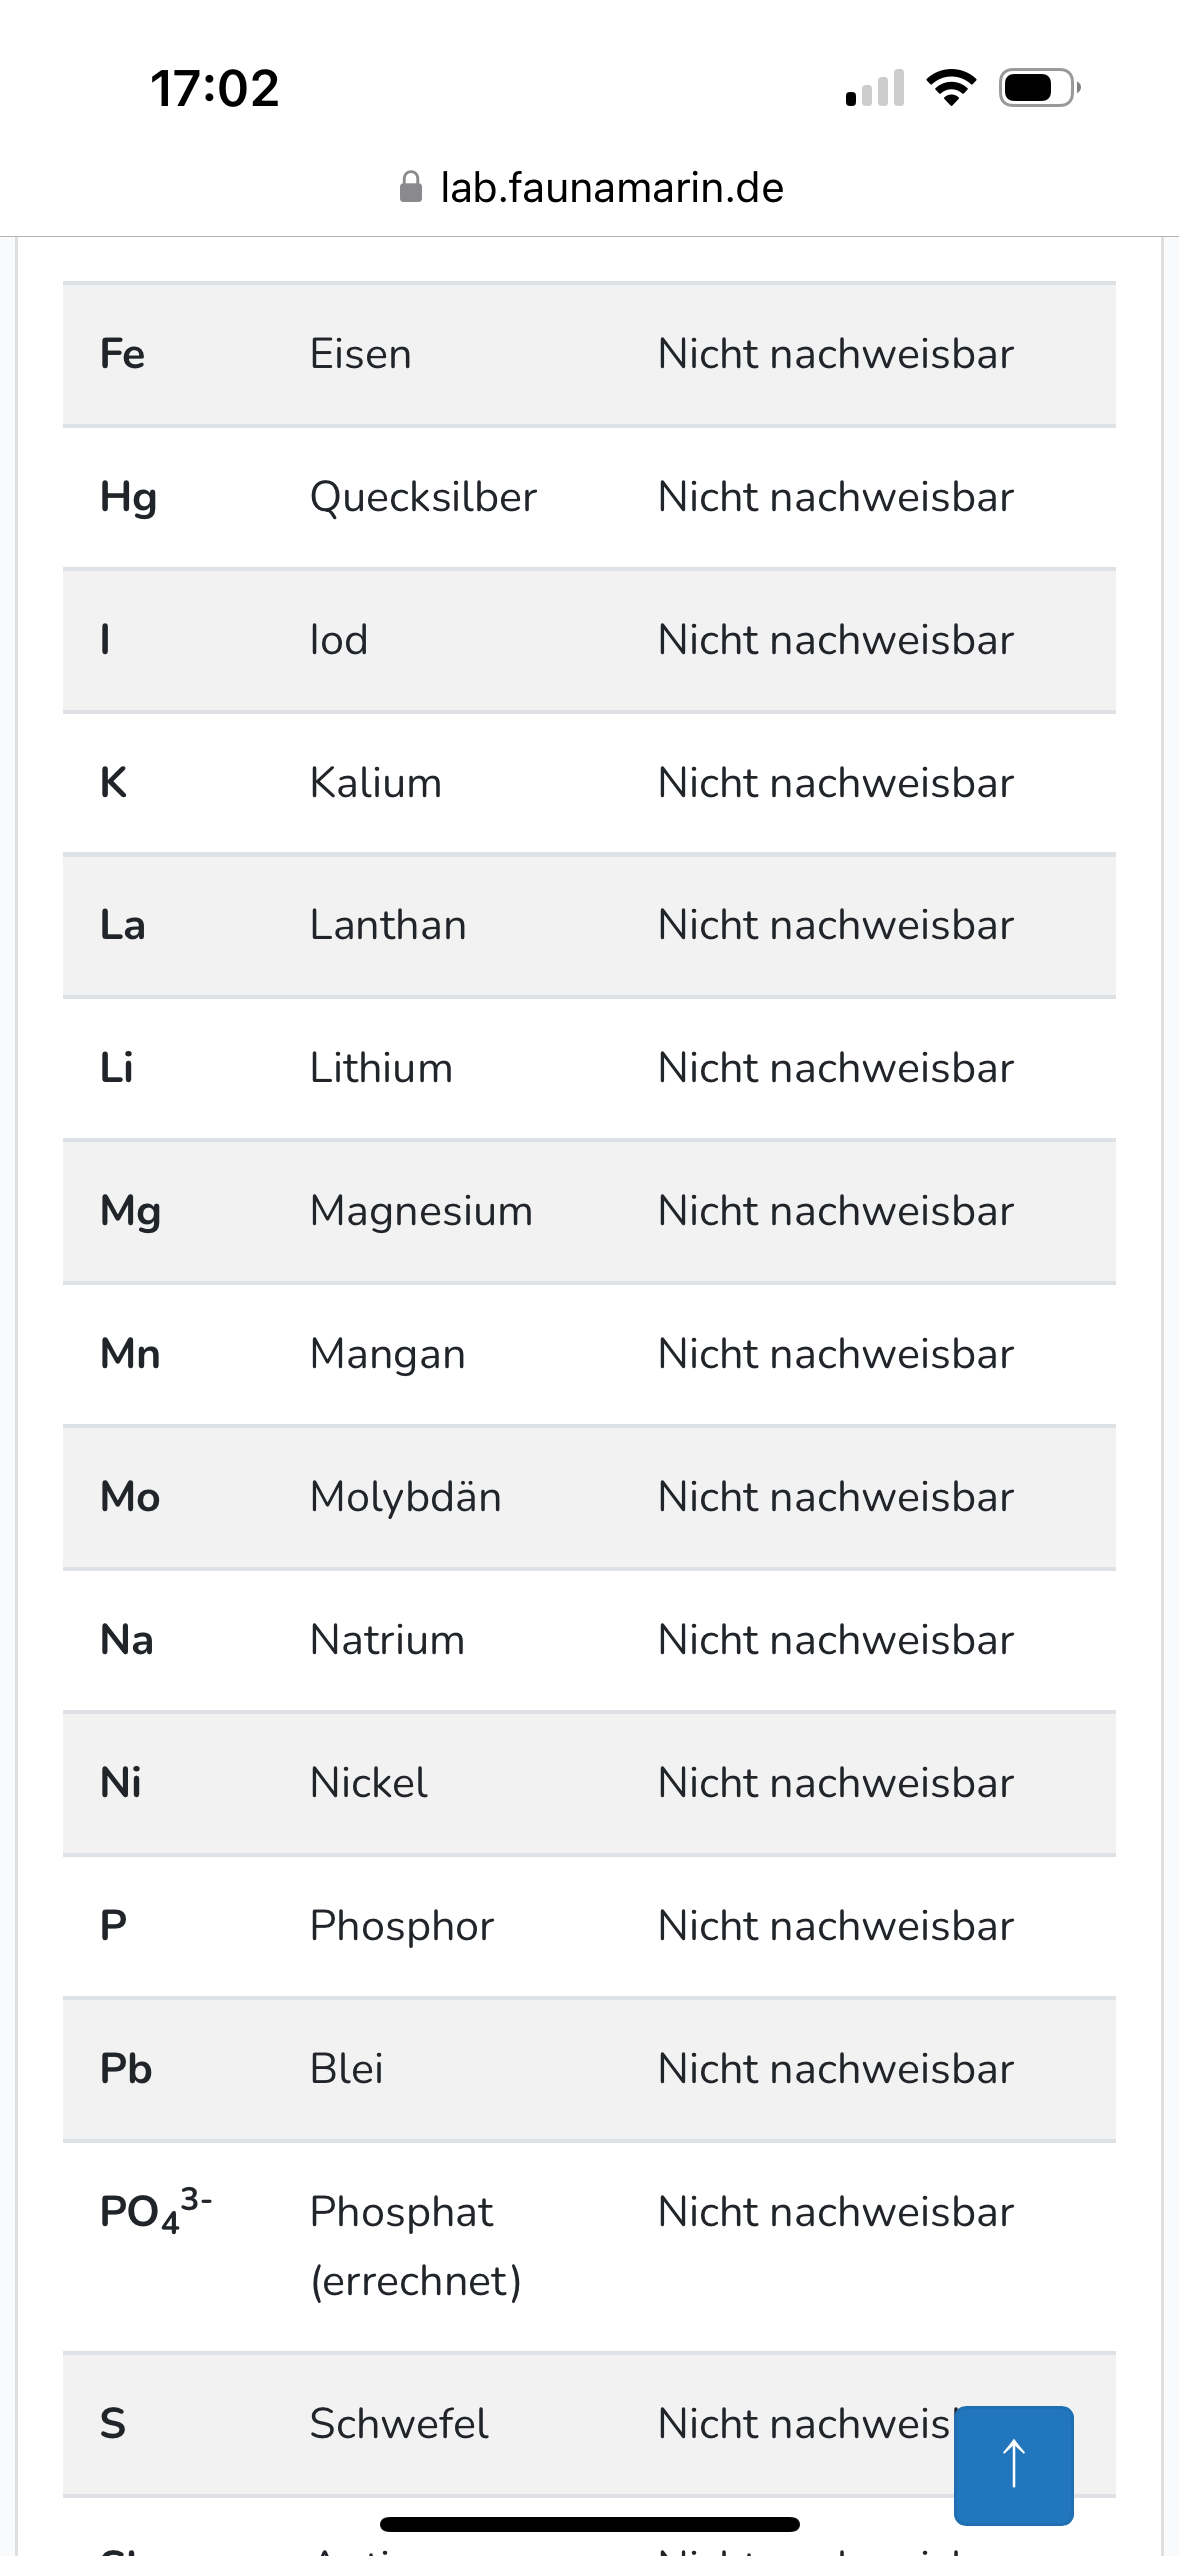Select the Iod result value
Viewport: 1179px width, 2556px height.
tap(835, 640)
